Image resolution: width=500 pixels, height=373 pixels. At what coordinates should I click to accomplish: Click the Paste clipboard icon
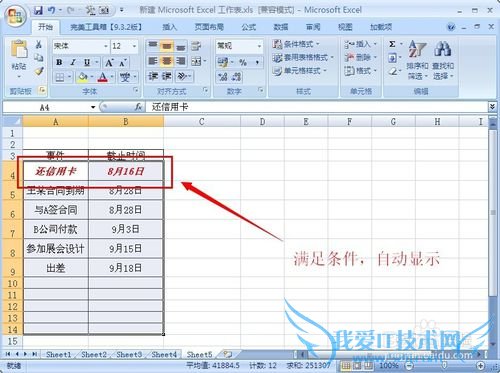click(19, 49)
